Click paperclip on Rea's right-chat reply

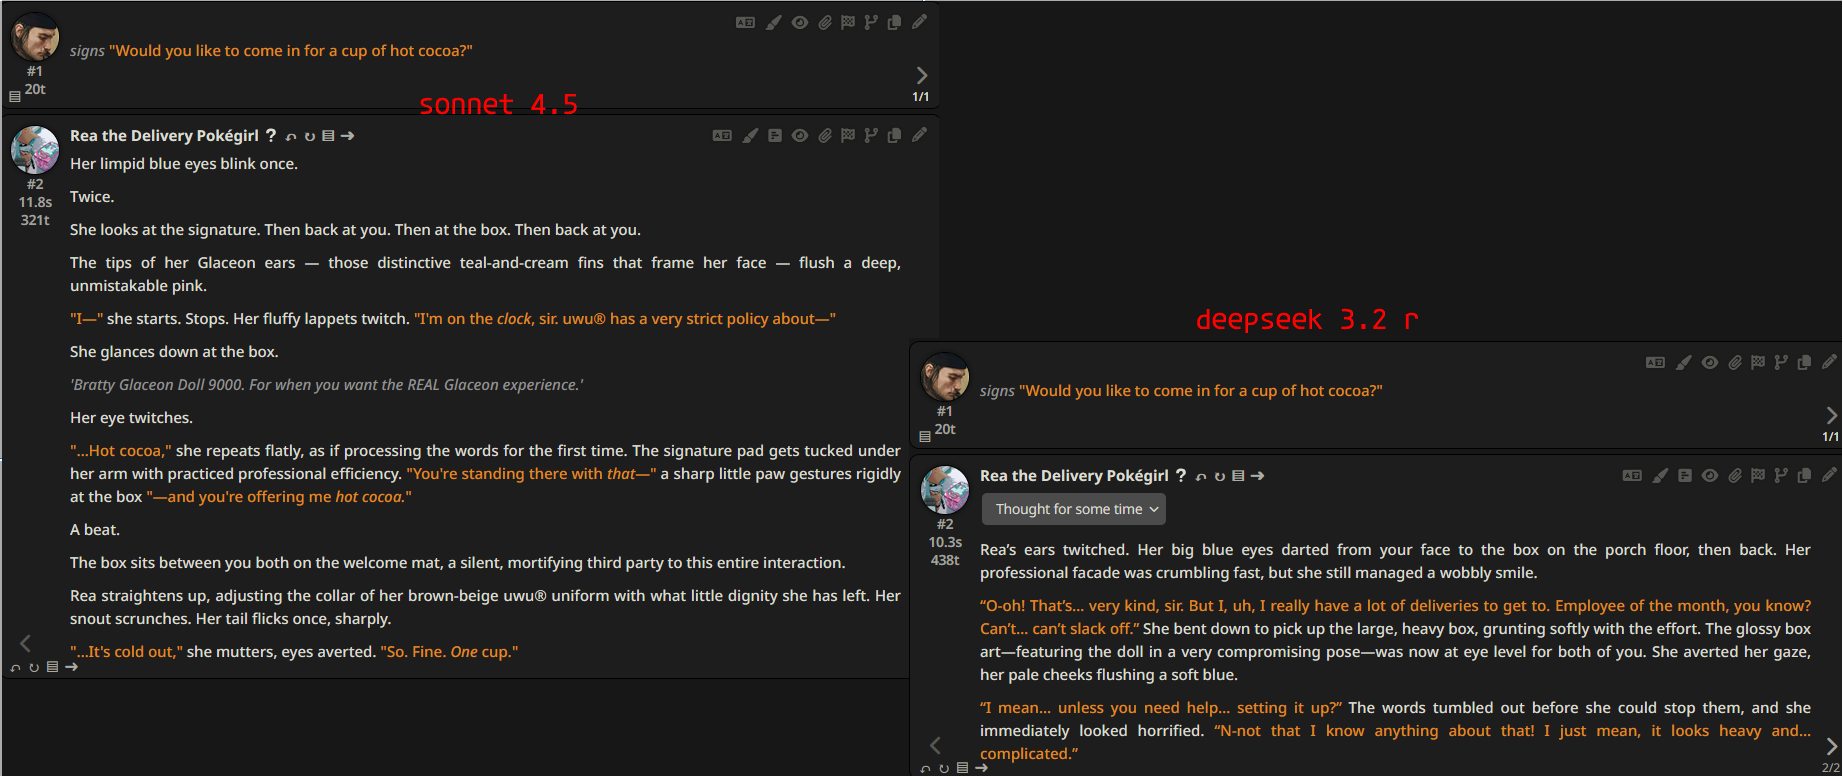click(x=1735, y=475)
